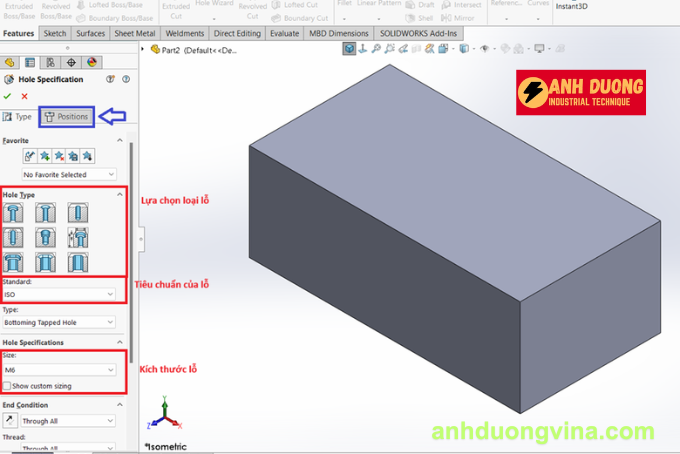Cancel Hole Specification with the red X
Viewport: 680px width, 454px height.
tap(24, 96)
